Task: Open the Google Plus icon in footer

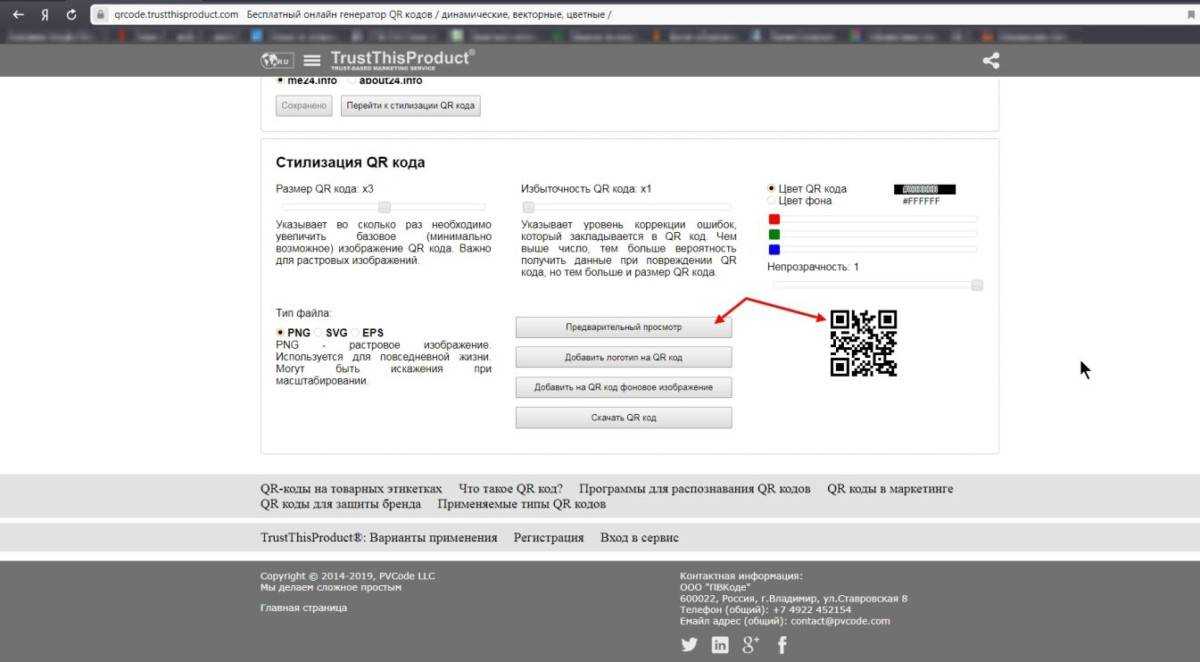Action: (751, 645)
